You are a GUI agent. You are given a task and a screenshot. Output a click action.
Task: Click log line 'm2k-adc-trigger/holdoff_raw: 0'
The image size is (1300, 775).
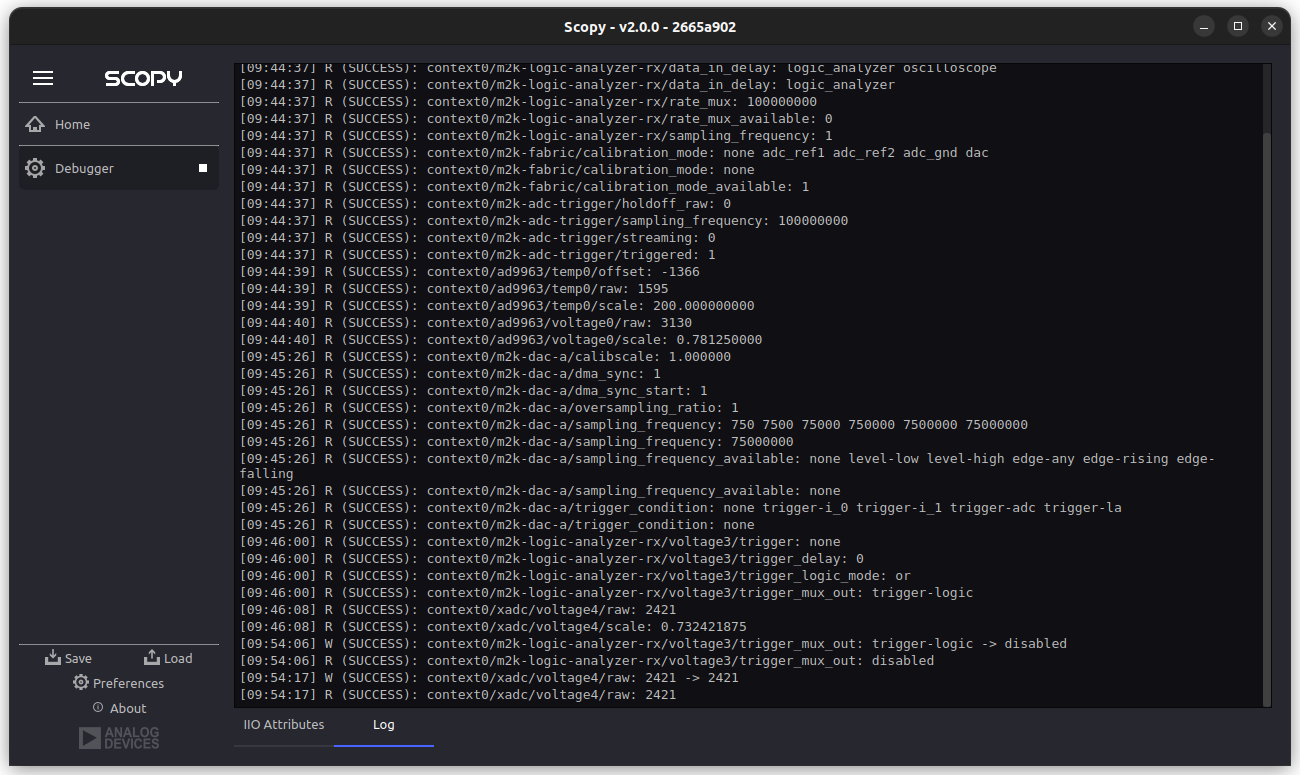485,204
